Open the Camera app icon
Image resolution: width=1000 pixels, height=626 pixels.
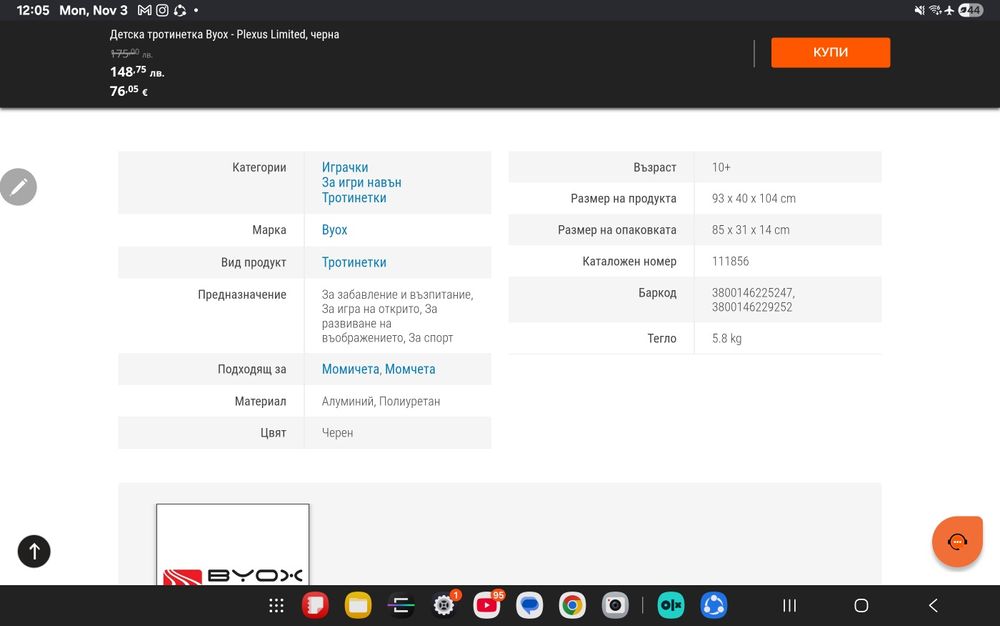point(615,606)
